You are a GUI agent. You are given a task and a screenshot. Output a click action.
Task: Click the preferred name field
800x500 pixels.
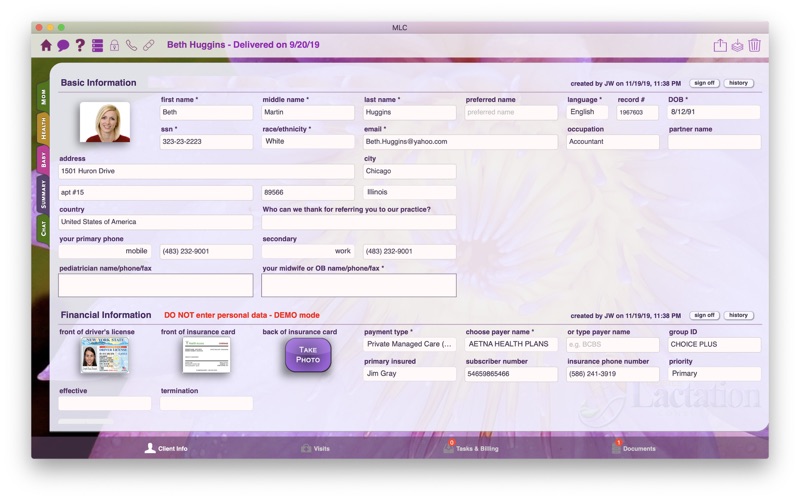coord(511,112)
